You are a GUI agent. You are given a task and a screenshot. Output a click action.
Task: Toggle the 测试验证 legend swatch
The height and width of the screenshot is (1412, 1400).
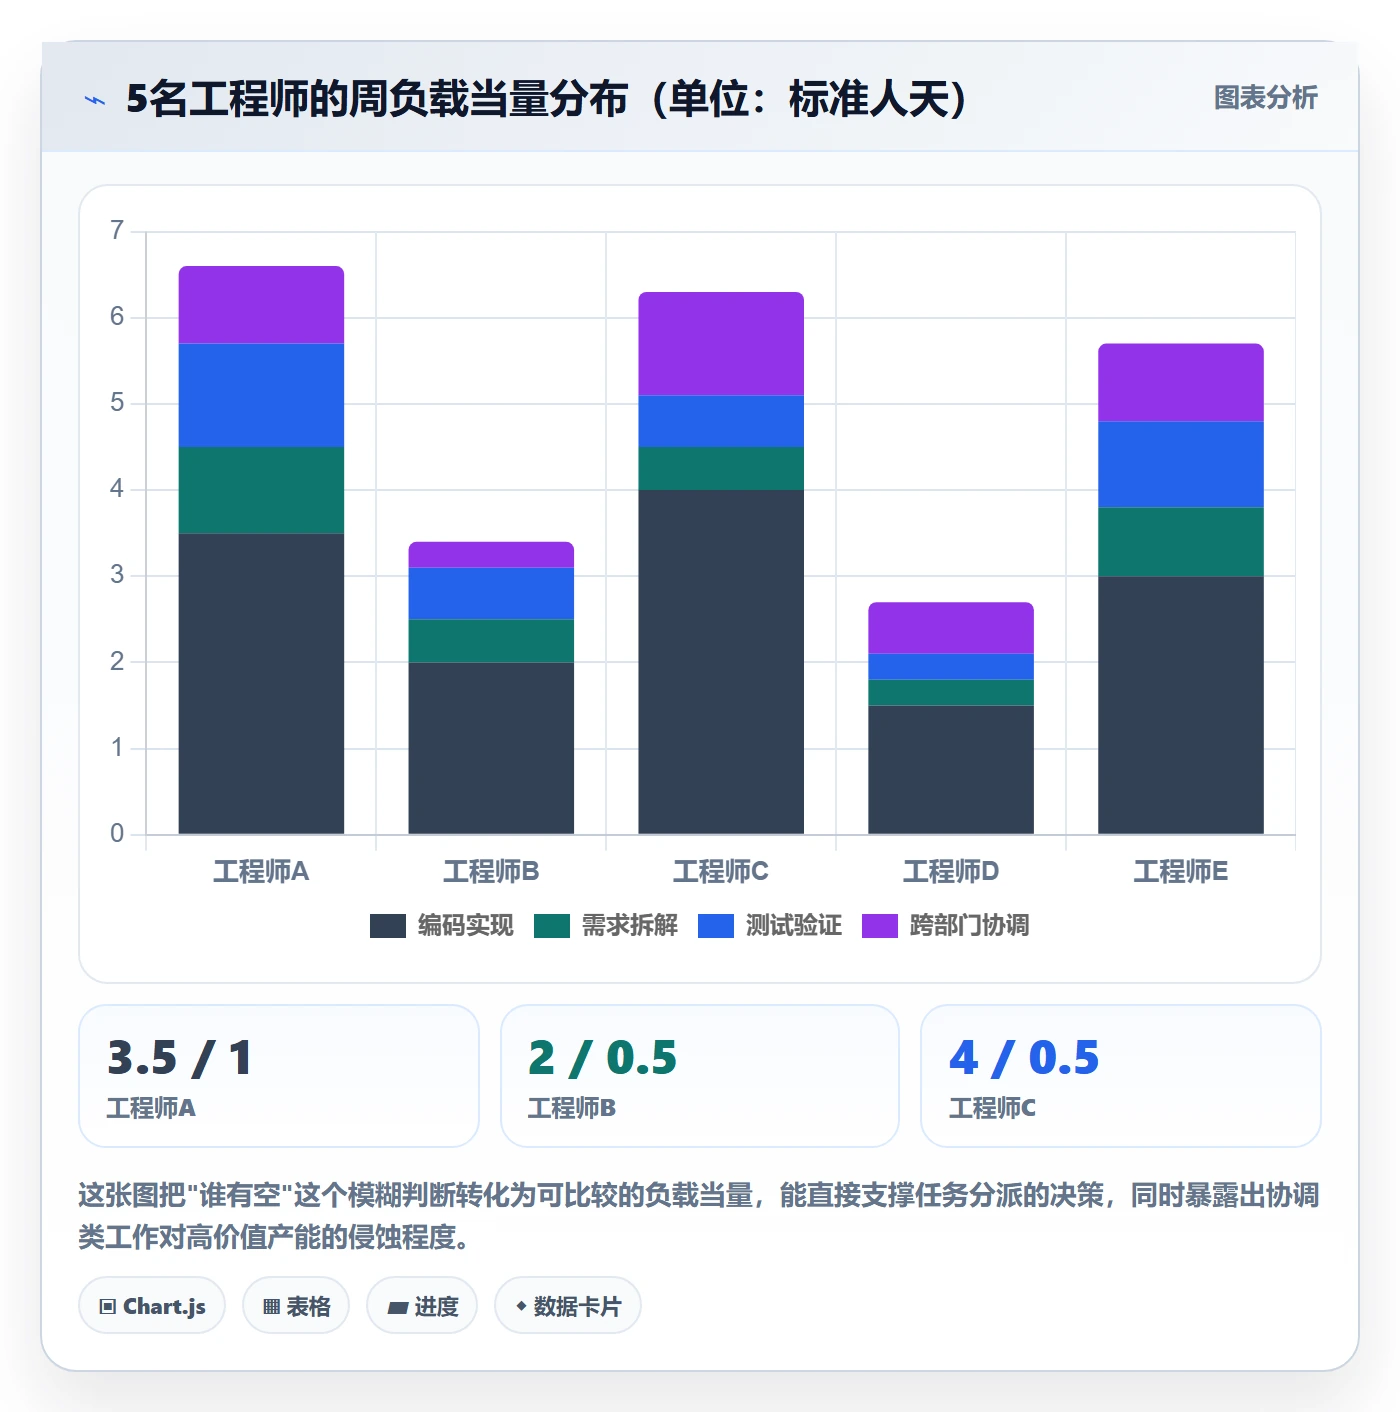click(715, 926)
